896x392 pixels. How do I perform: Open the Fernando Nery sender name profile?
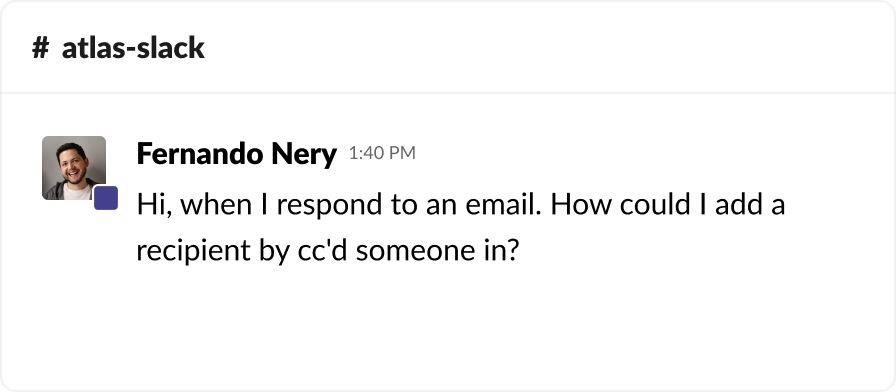point(237,154)
